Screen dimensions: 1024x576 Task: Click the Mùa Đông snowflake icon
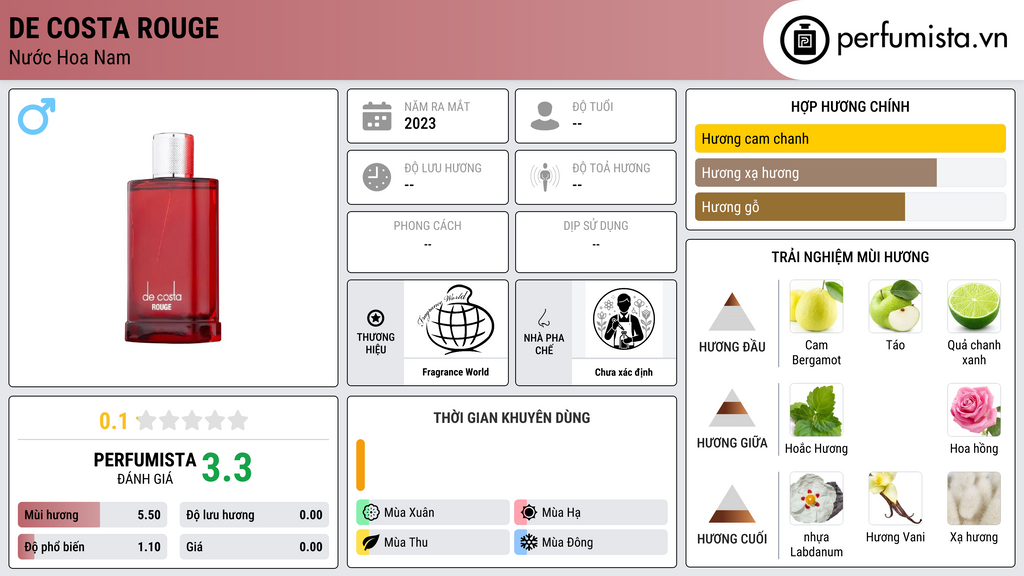(529, 542)
